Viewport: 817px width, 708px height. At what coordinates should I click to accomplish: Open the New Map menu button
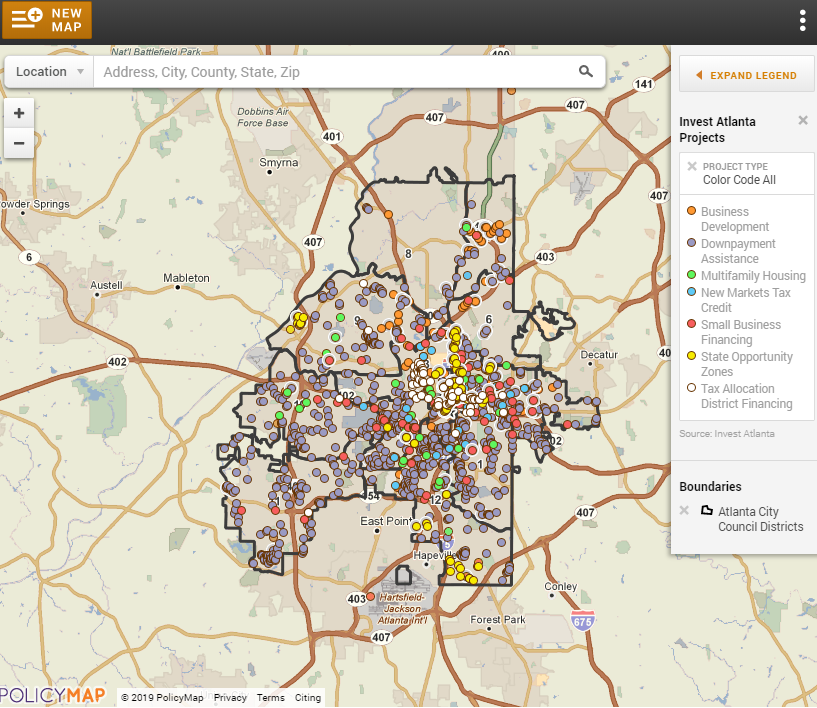coord(47,20)
